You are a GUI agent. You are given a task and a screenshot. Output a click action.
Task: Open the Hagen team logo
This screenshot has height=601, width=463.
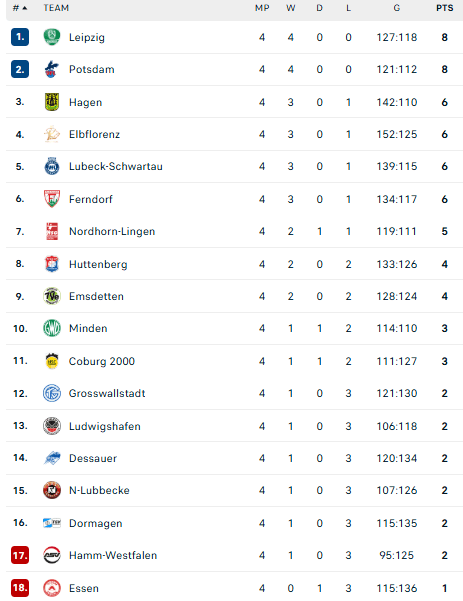click(52, 102)
